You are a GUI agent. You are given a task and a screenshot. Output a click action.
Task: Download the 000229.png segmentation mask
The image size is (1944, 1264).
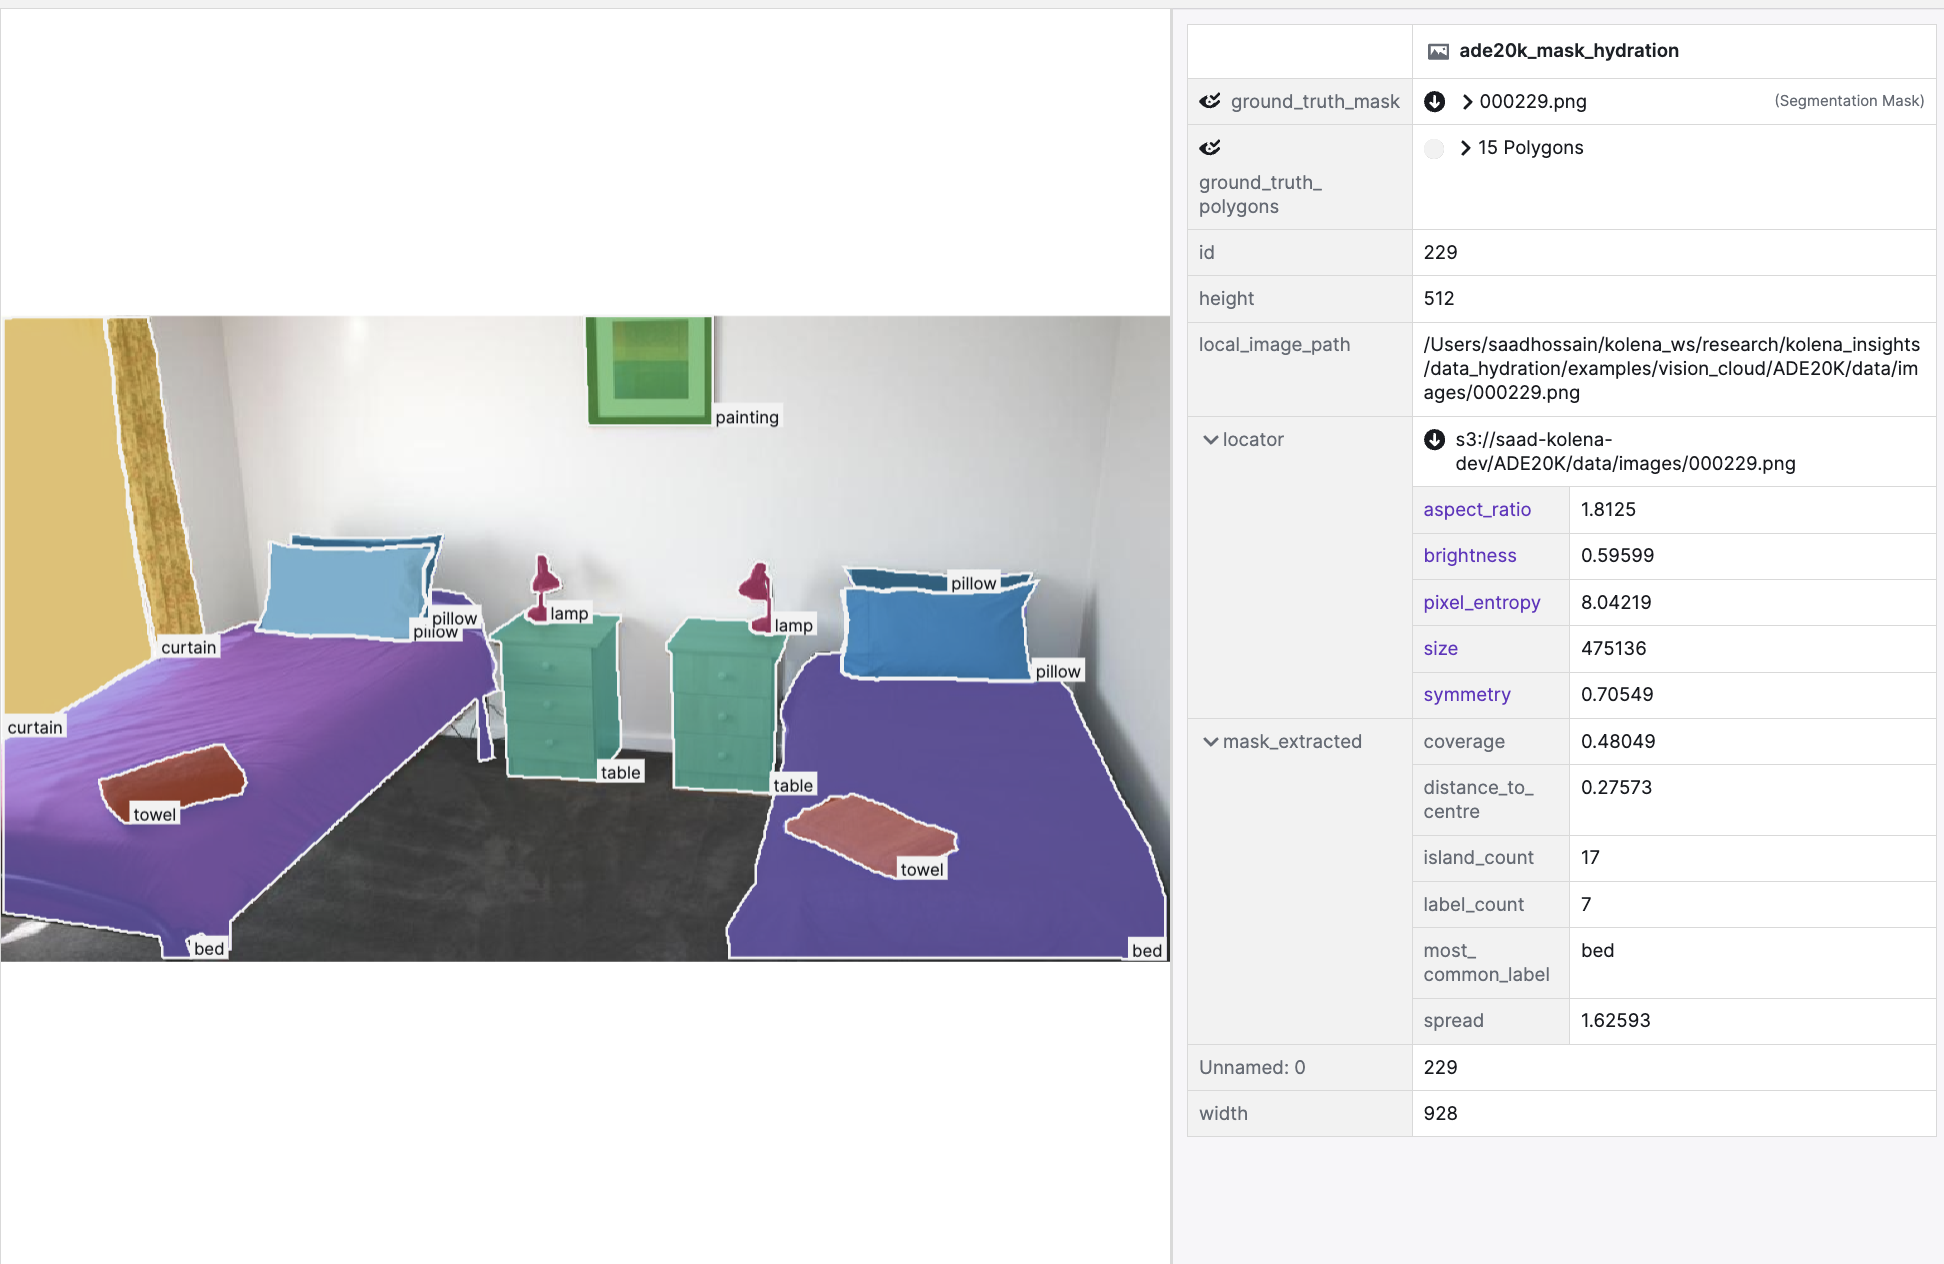click(x=1434, y=101)
